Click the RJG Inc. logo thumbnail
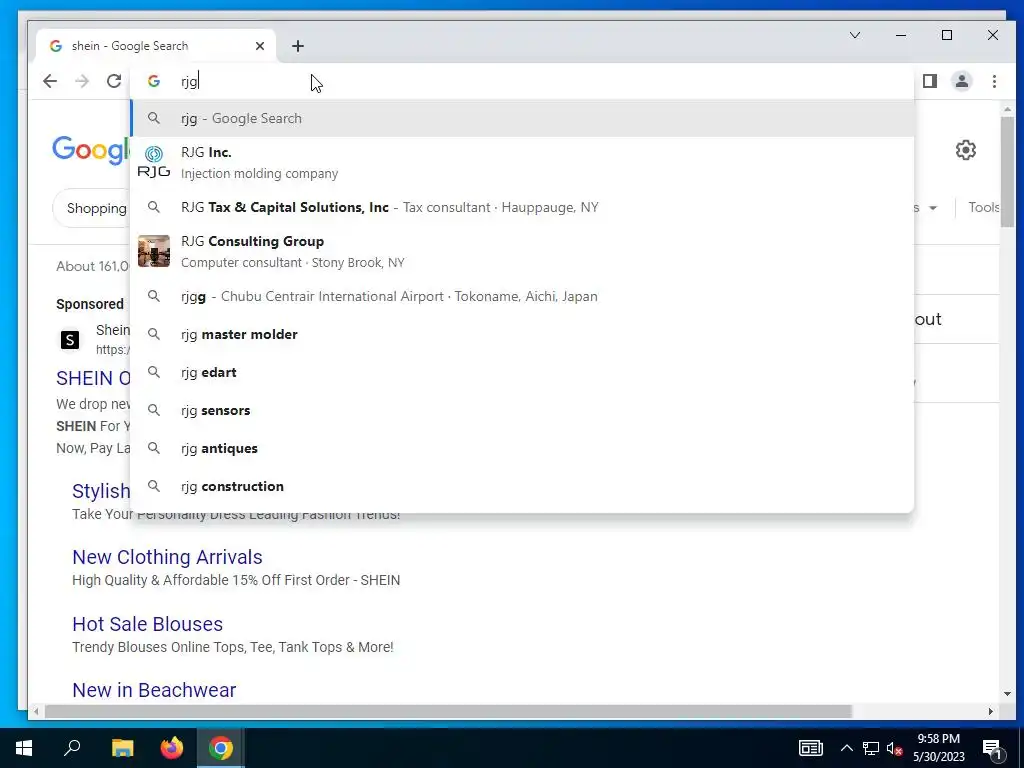The width and height of the screenshot is (1024, 768). (x=154, y=162)
